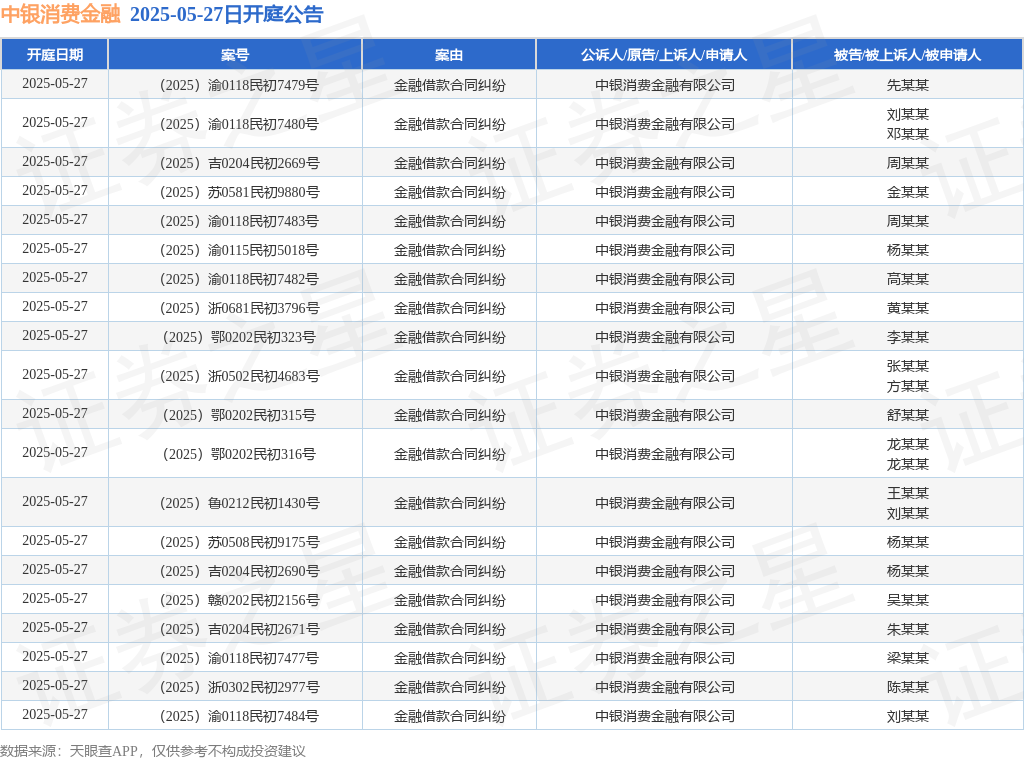Click date cell in 鲁0212民初1430号 row
1024x760 pixels.
(55, 501)
